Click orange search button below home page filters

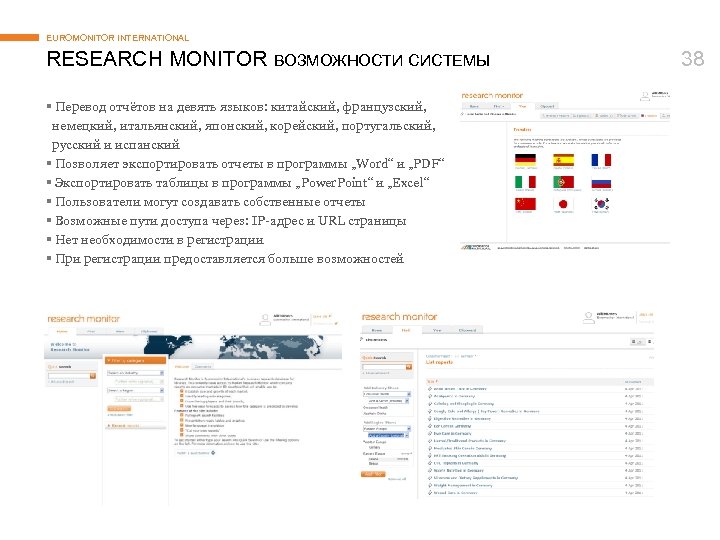(119, 408)
